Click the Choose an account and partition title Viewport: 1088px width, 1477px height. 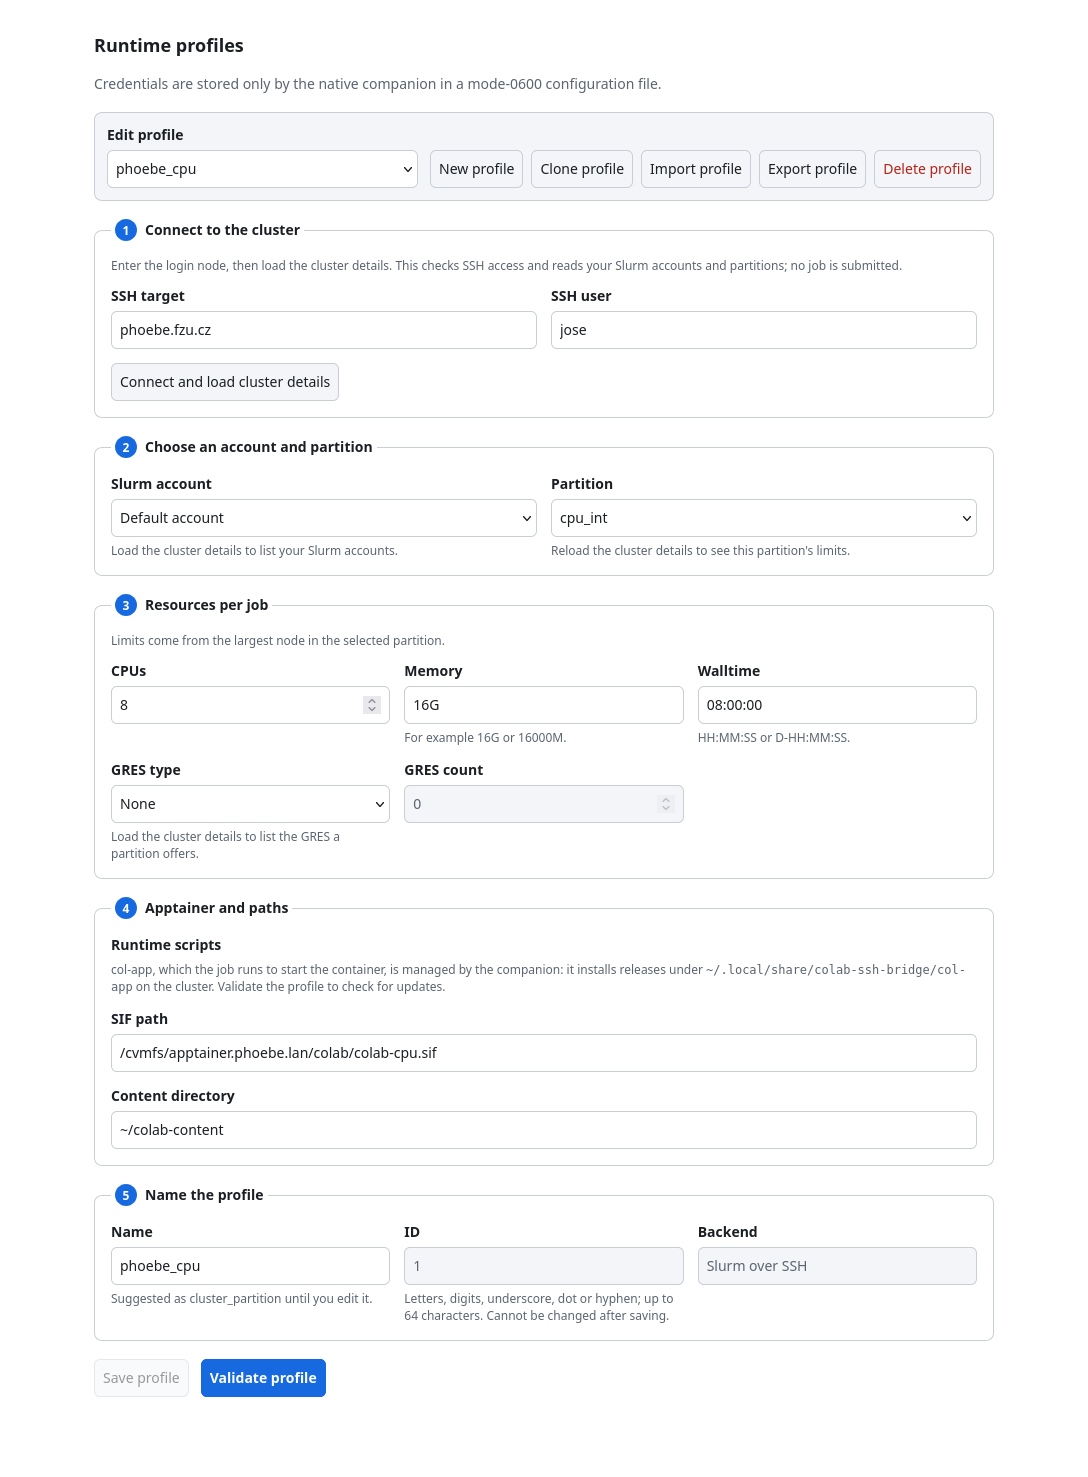[258, 447]
